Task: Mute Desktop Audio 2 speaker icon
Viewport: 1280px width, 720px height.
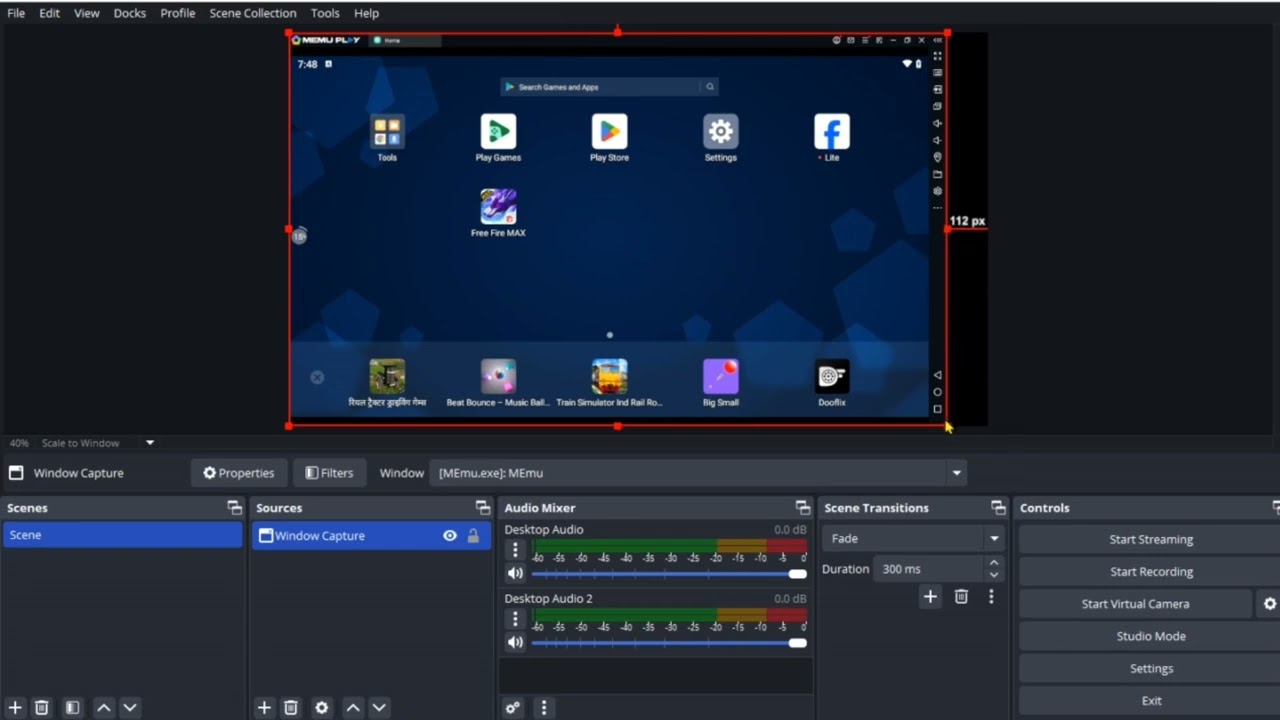Action: click(x=515, y=642)
